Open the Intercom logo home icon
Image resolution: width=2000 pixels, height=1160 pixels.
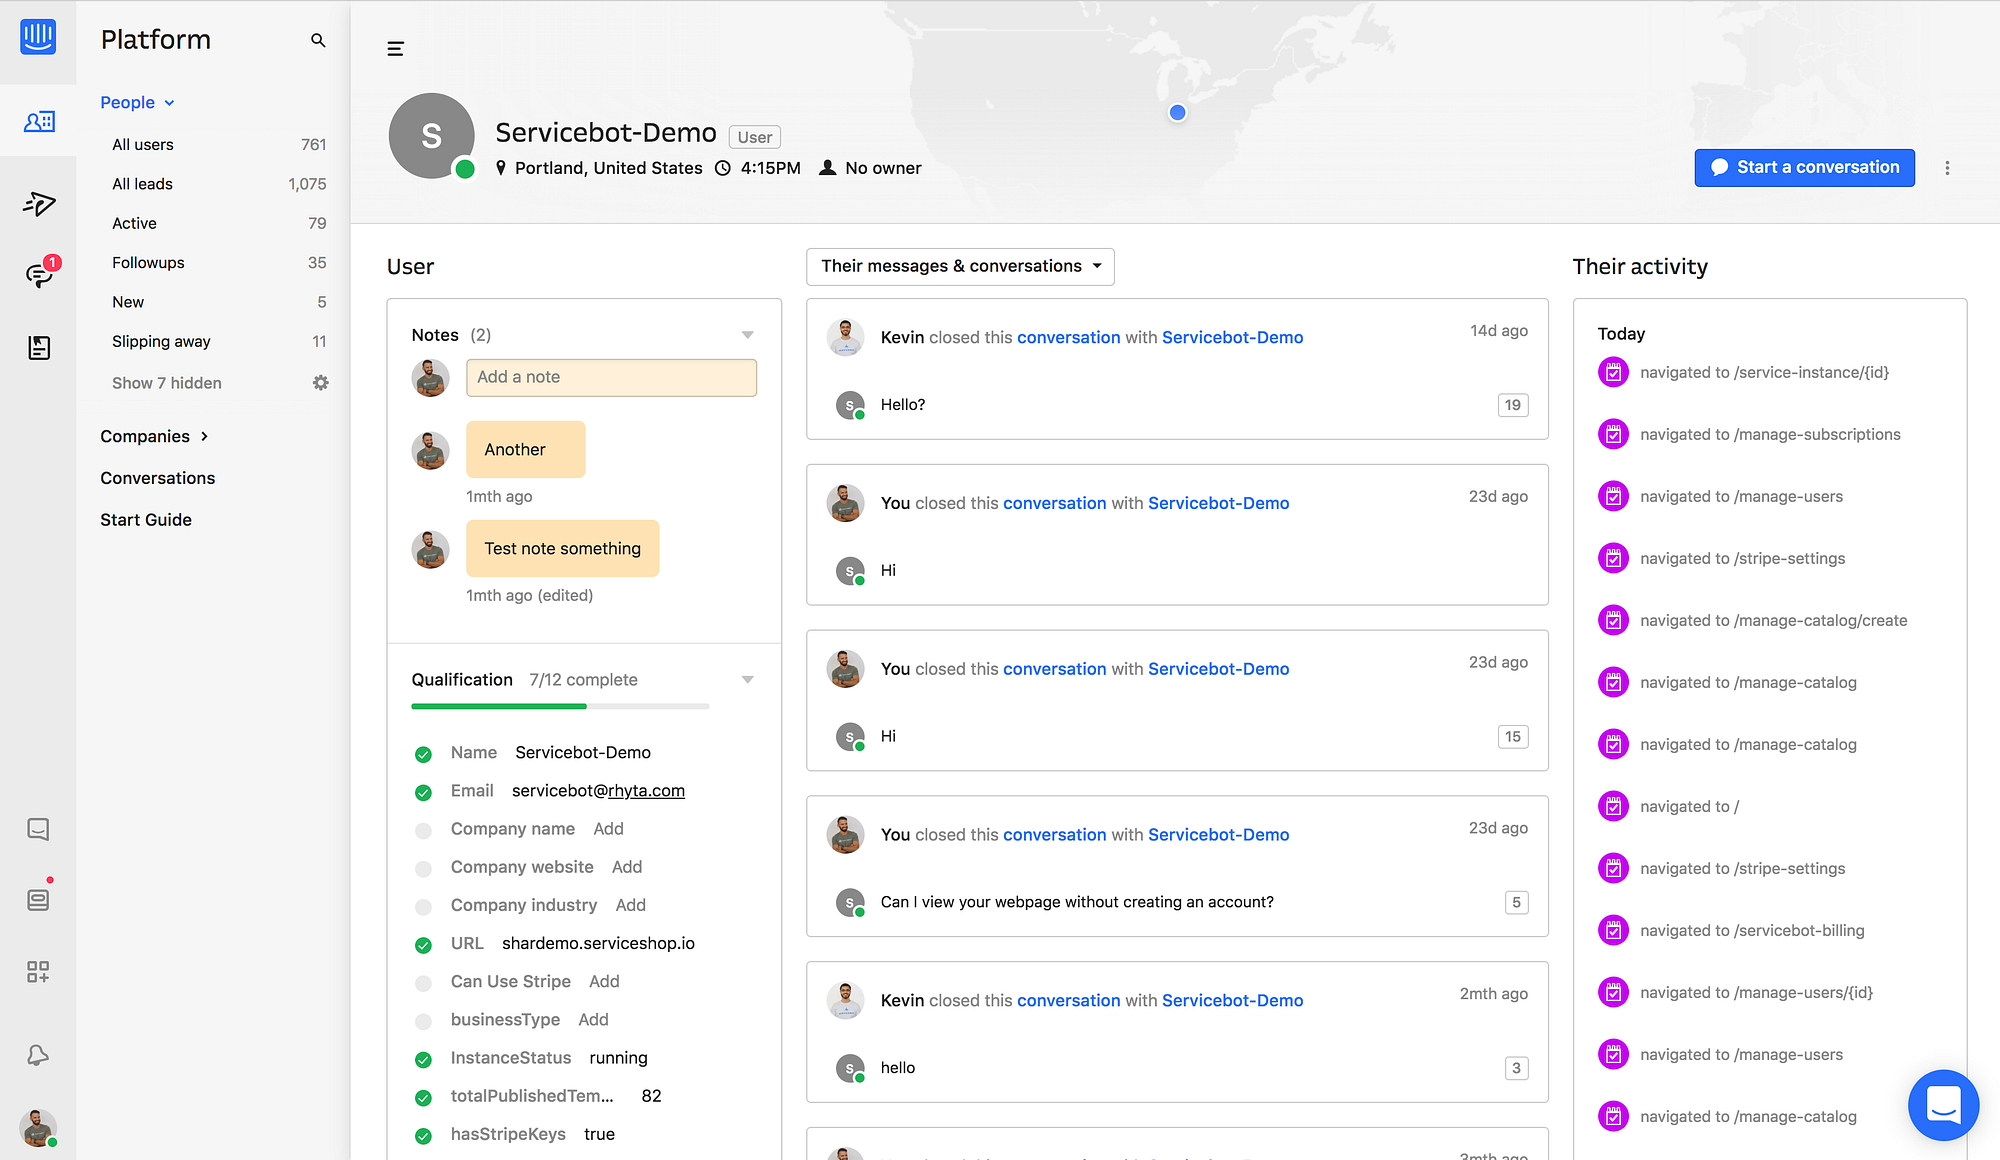click(38, 37)
